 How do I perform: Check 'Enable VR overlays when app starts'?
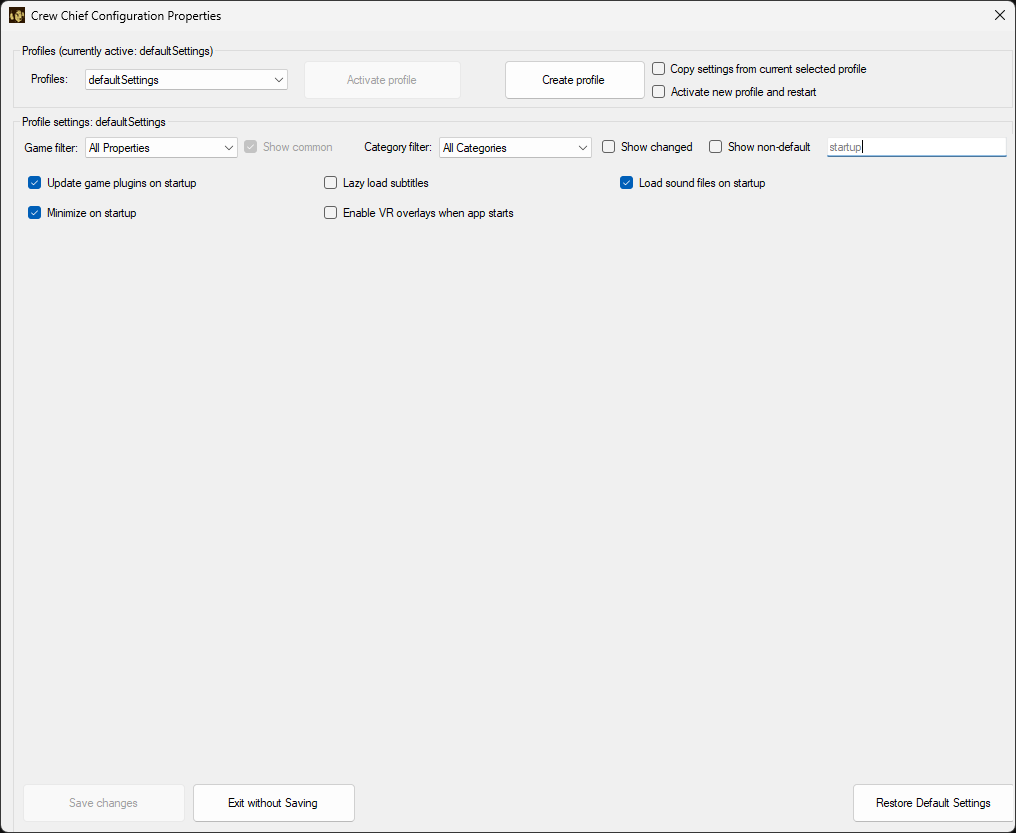tap(330, 212)
